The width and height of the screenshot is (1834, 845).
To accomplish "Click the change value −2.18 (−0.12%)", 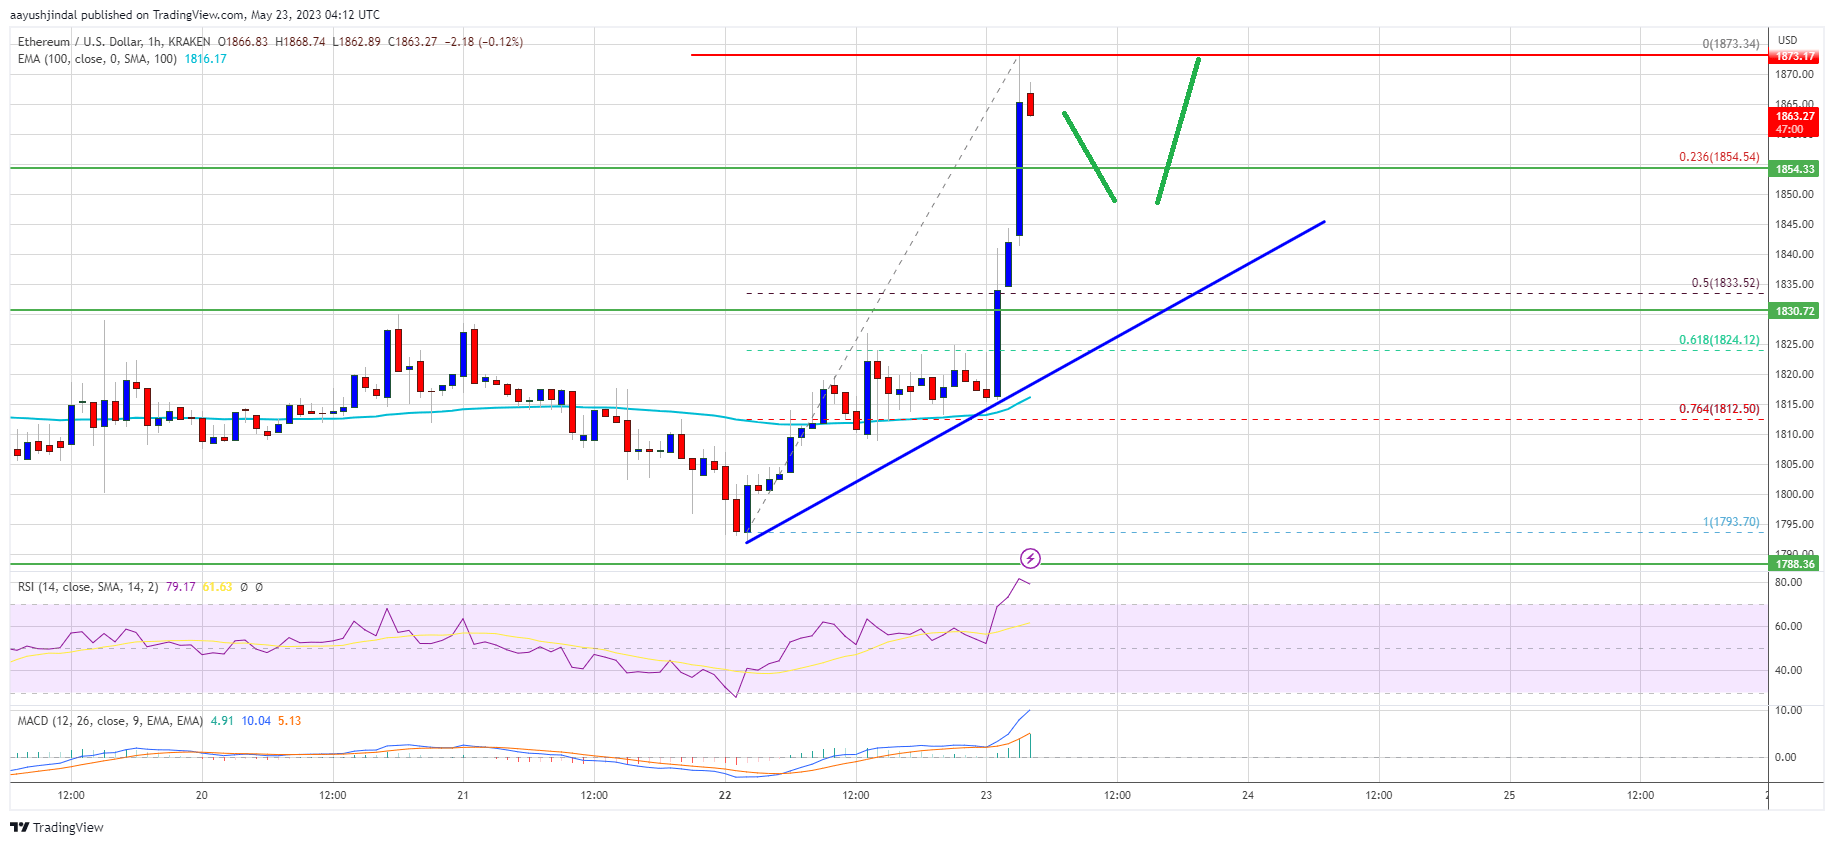I will [484, 42].
